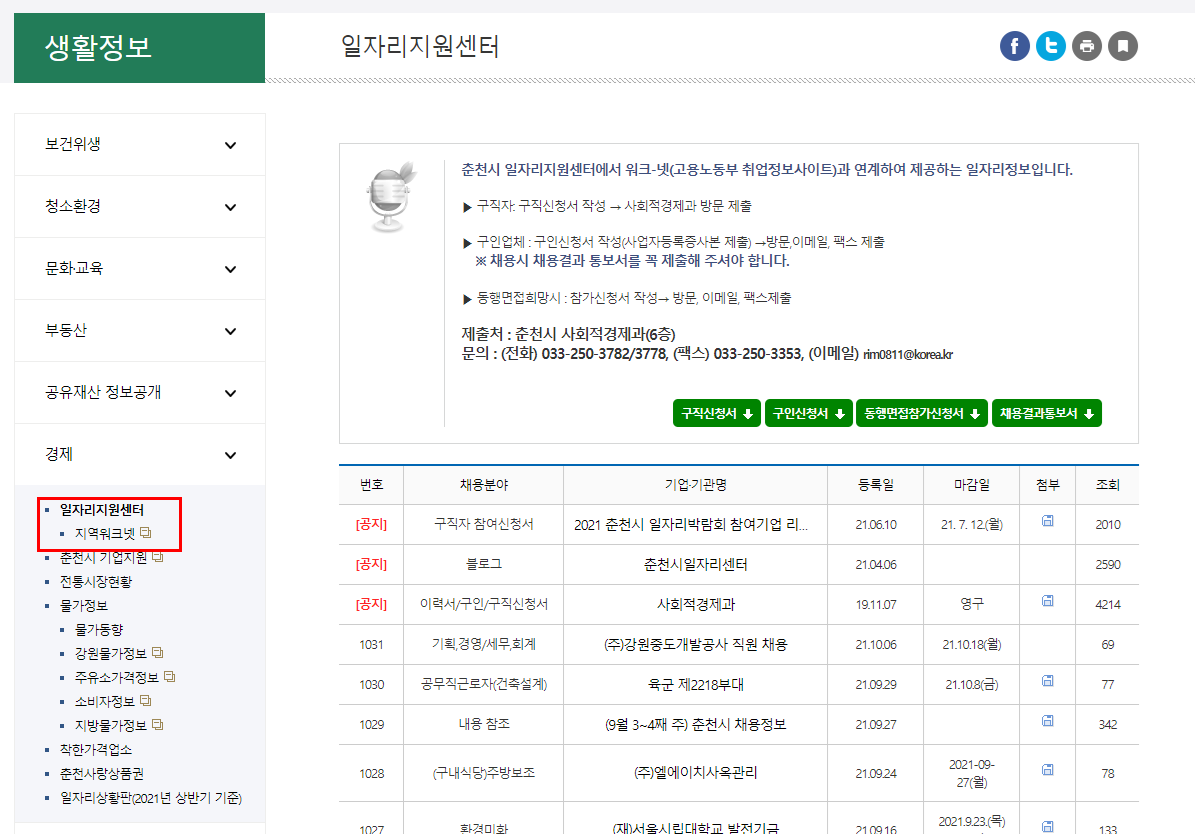Open the 공유재산 정보공개 sidebar menu
Viewport: 1195px width, 834px height.
(x=139, y=393)
